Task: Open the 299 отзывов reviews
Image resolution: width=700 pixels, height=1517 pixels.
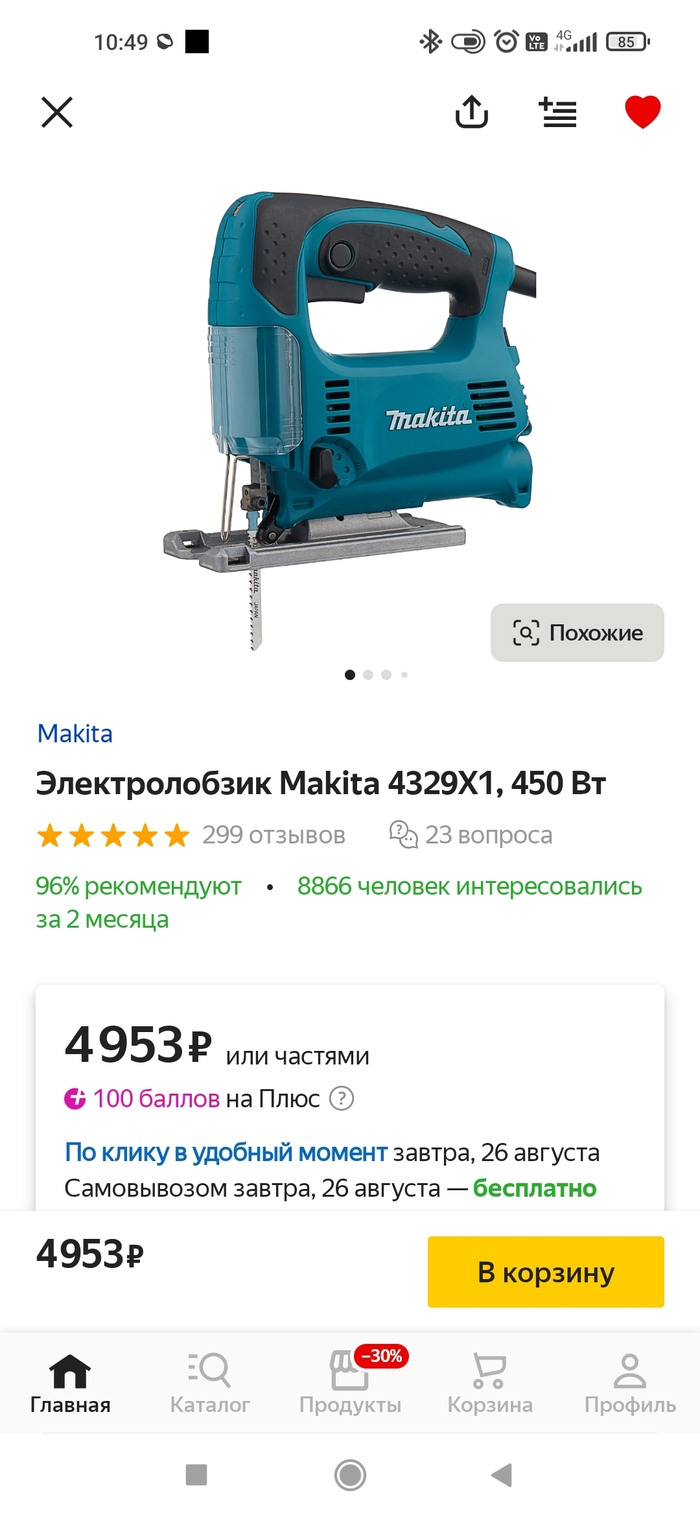Action: [273, 835]
